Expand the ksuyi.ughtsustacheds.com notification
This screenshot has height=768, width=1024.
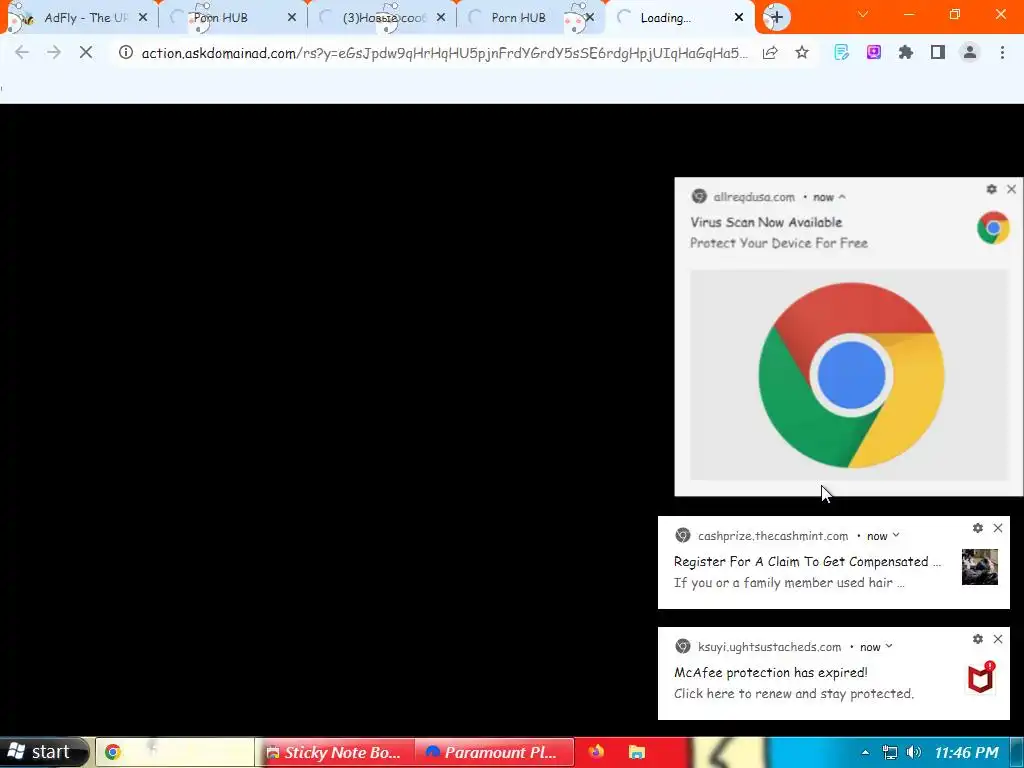(889, 646)
